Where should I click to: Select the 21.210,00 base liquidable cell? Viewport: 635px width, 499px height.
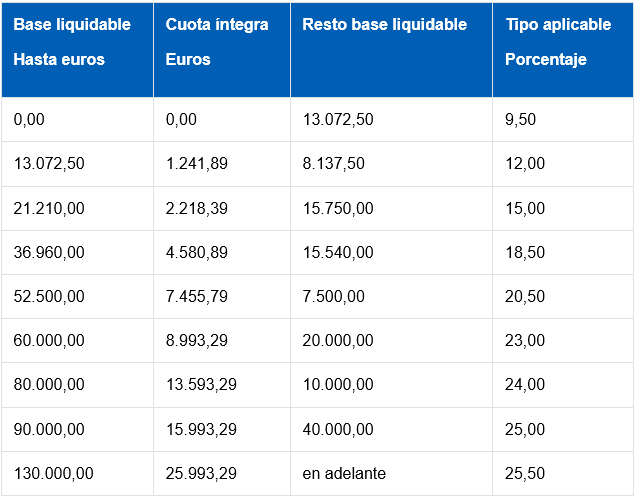(49, 208)
